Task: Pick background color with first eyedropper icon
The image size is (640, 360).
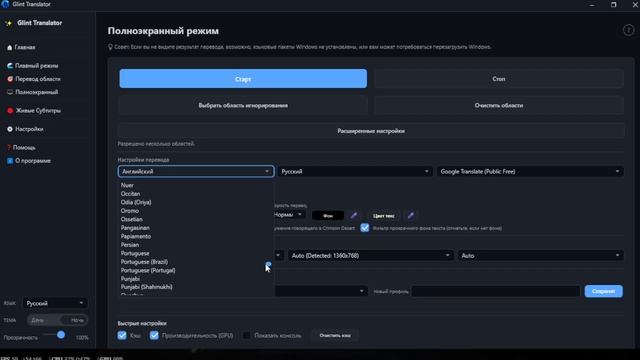Action: 354,215
